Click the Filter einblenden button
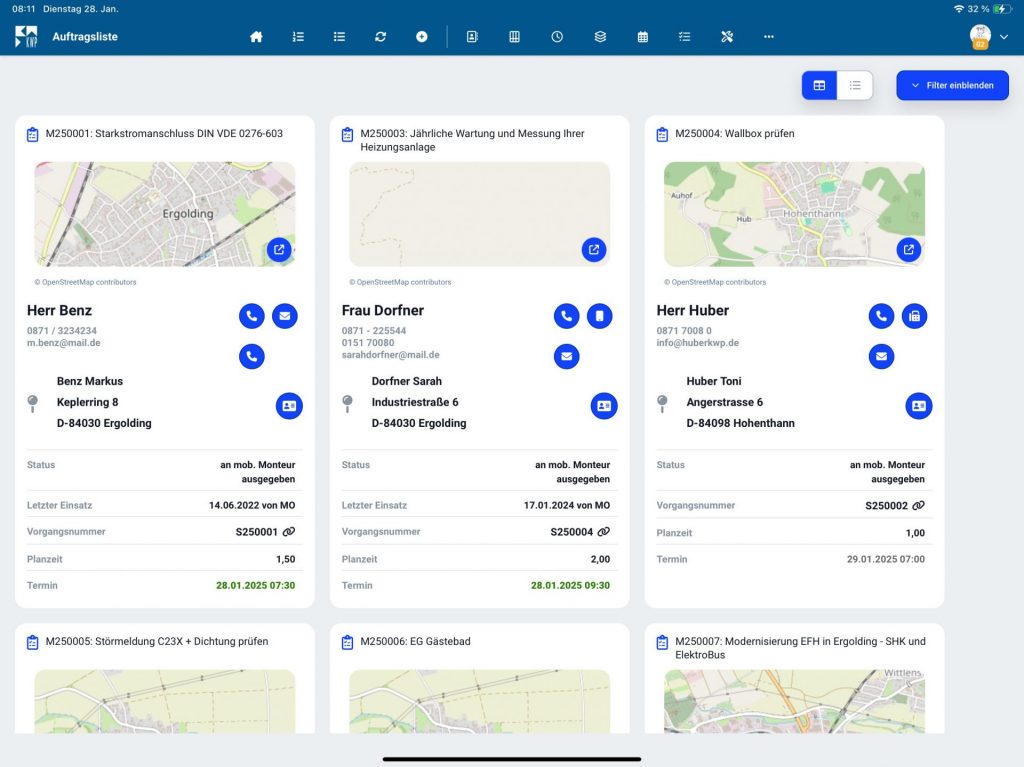Viewport: 1024px width, 767px height. coord(952,86)
